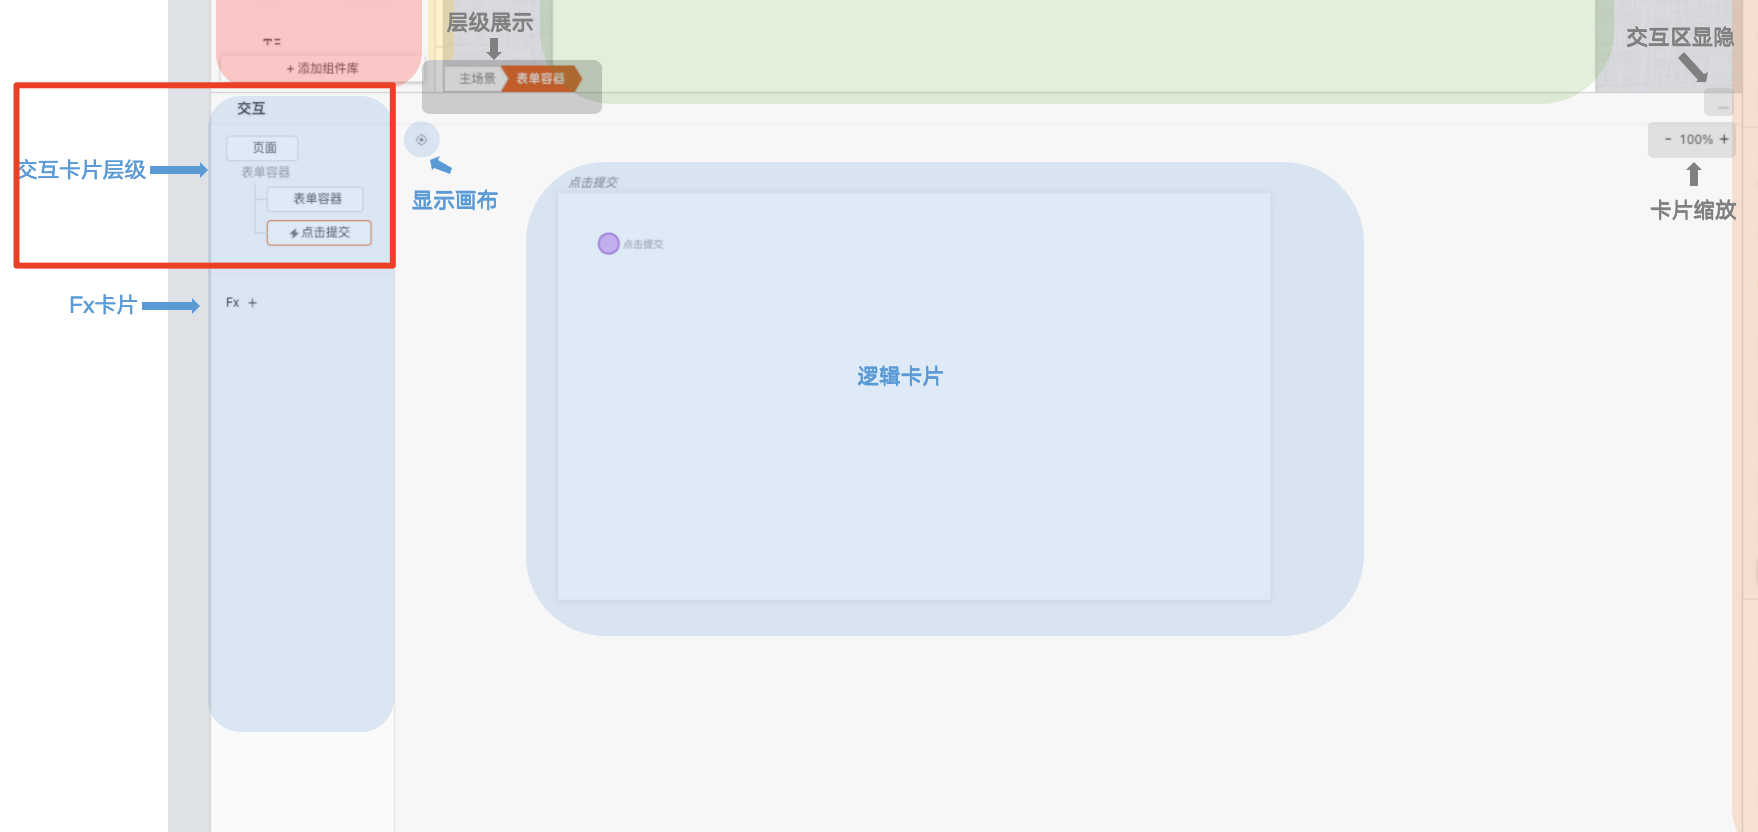Zoom in the card with plus button

coord(1724,139)
